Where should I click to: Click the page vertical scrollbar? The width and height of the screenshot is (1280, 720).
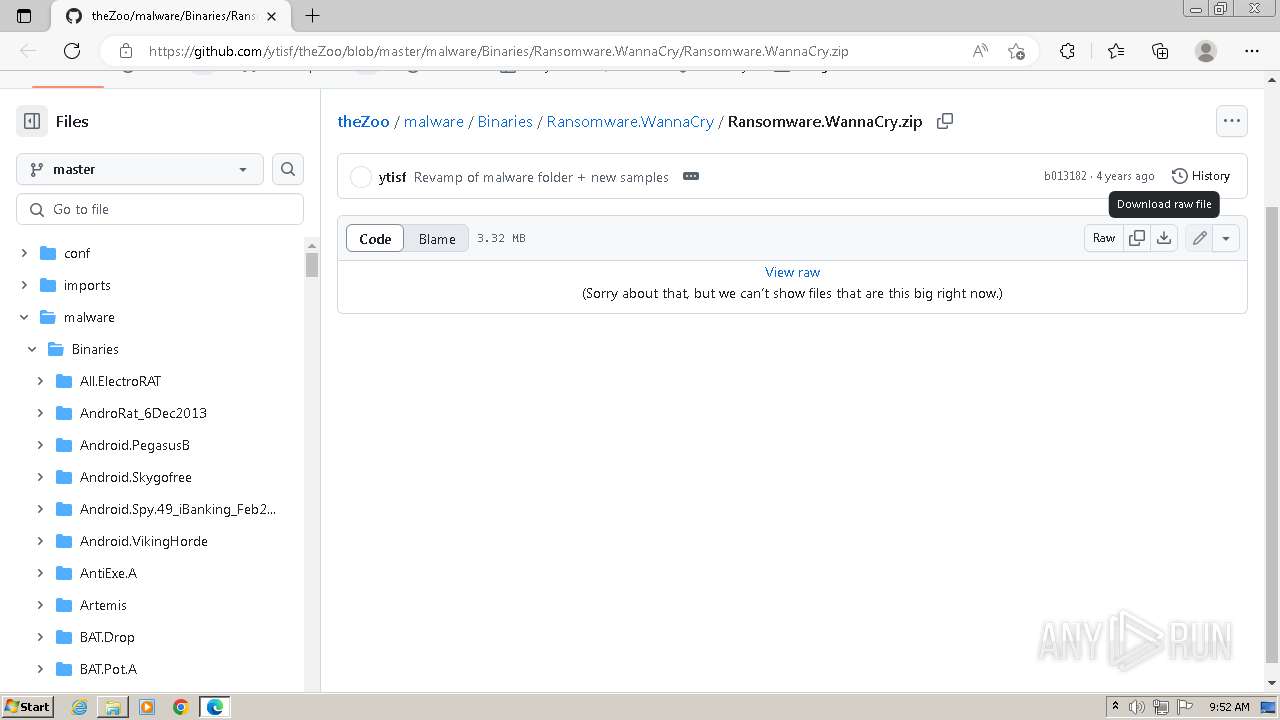1272,435
